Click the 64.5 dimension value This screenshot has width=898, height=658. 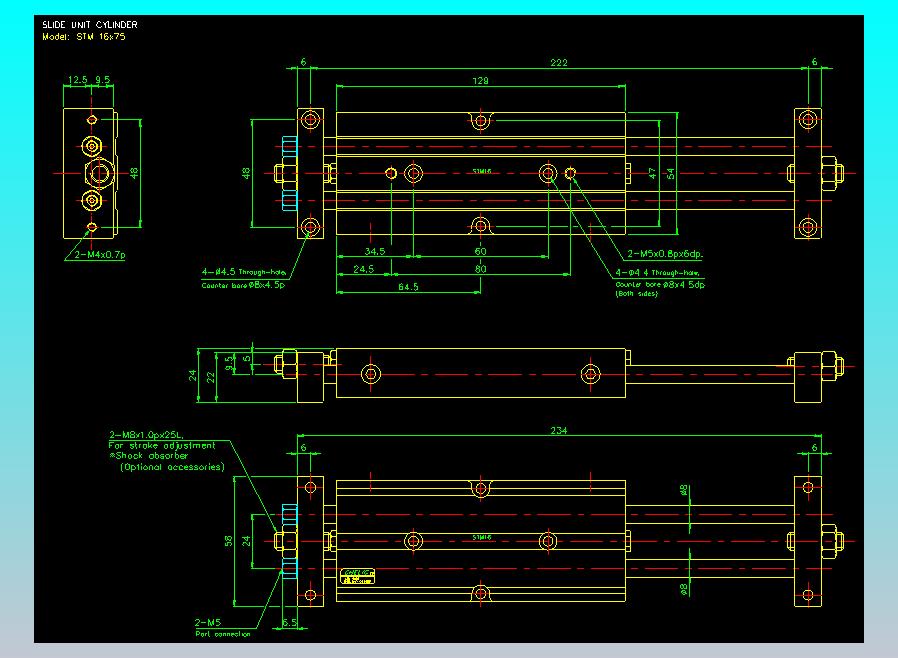407,288
